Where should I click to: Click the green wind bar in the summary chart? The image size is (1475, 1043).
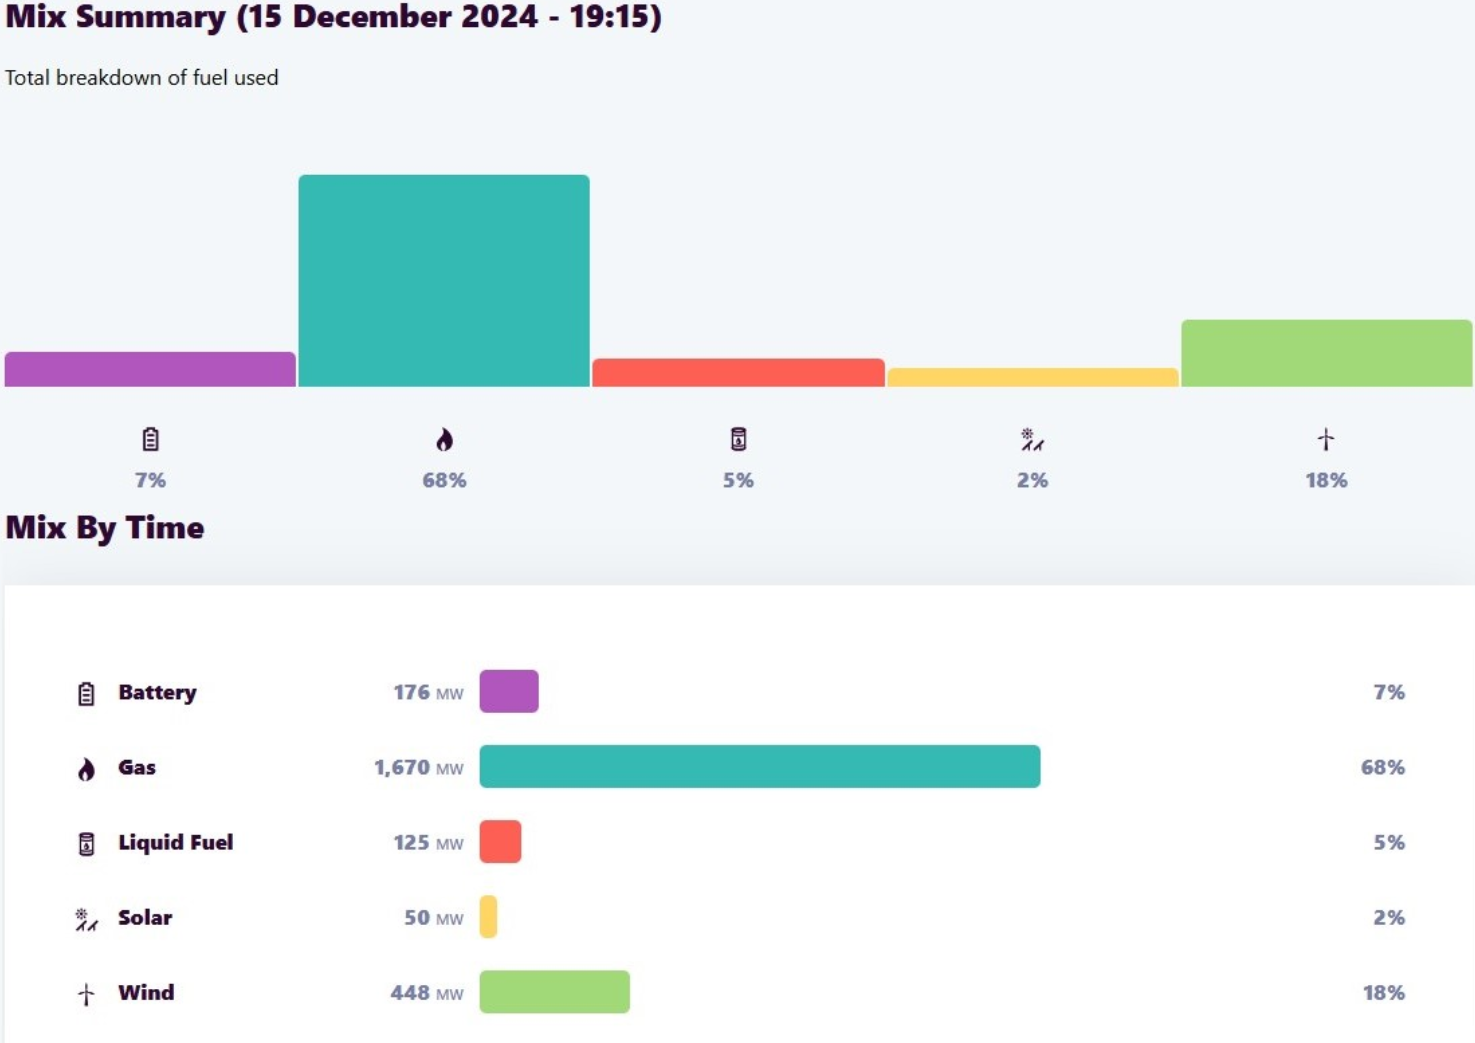click(1326, 353)
